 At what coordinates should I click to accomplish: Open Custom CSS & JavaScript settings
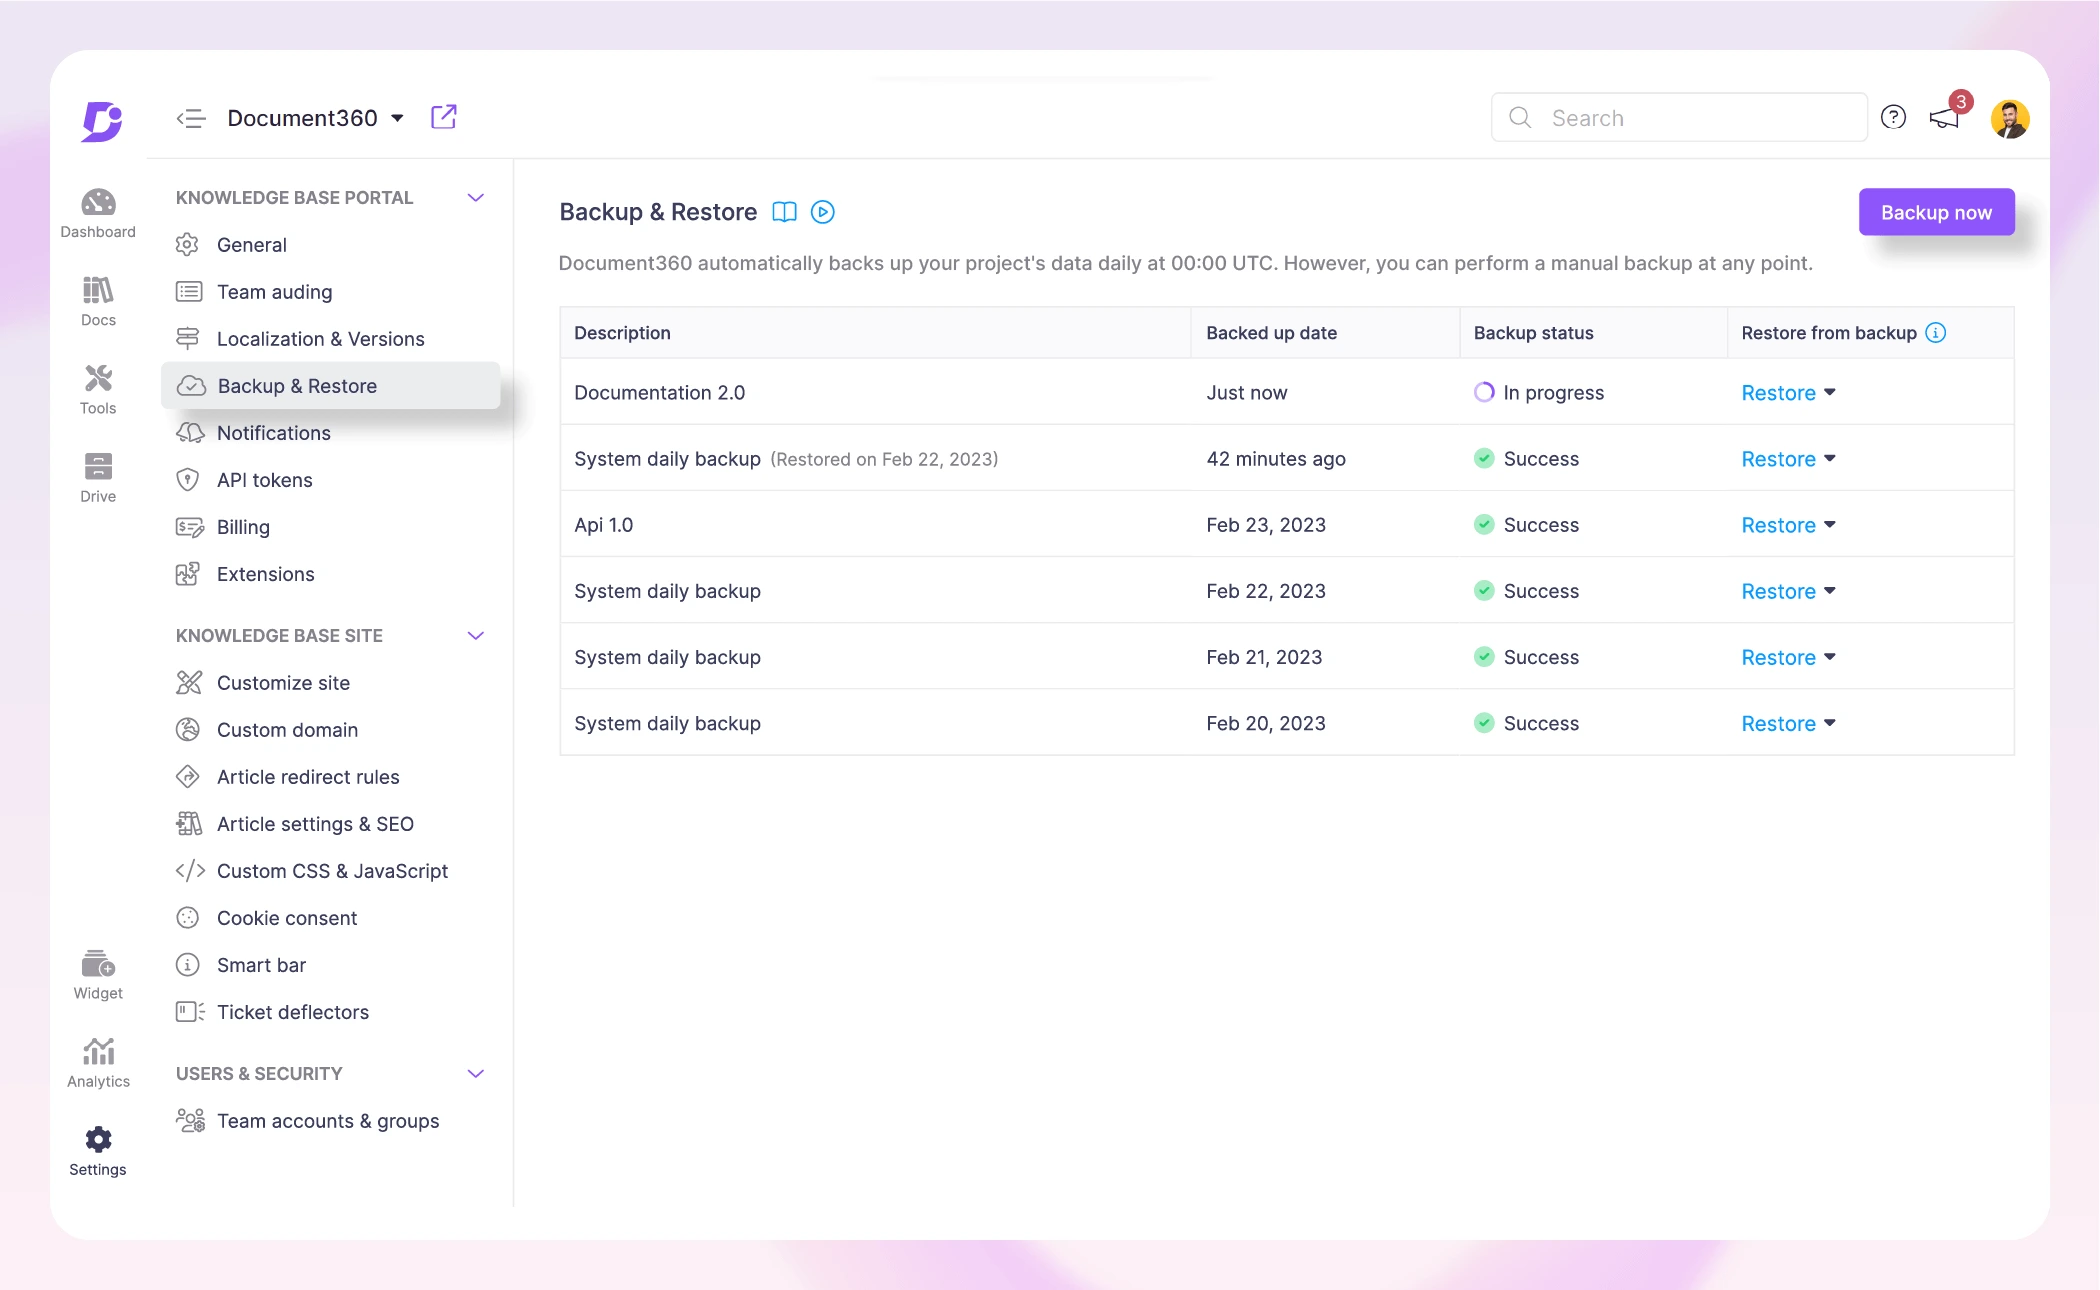coord(332,871)
